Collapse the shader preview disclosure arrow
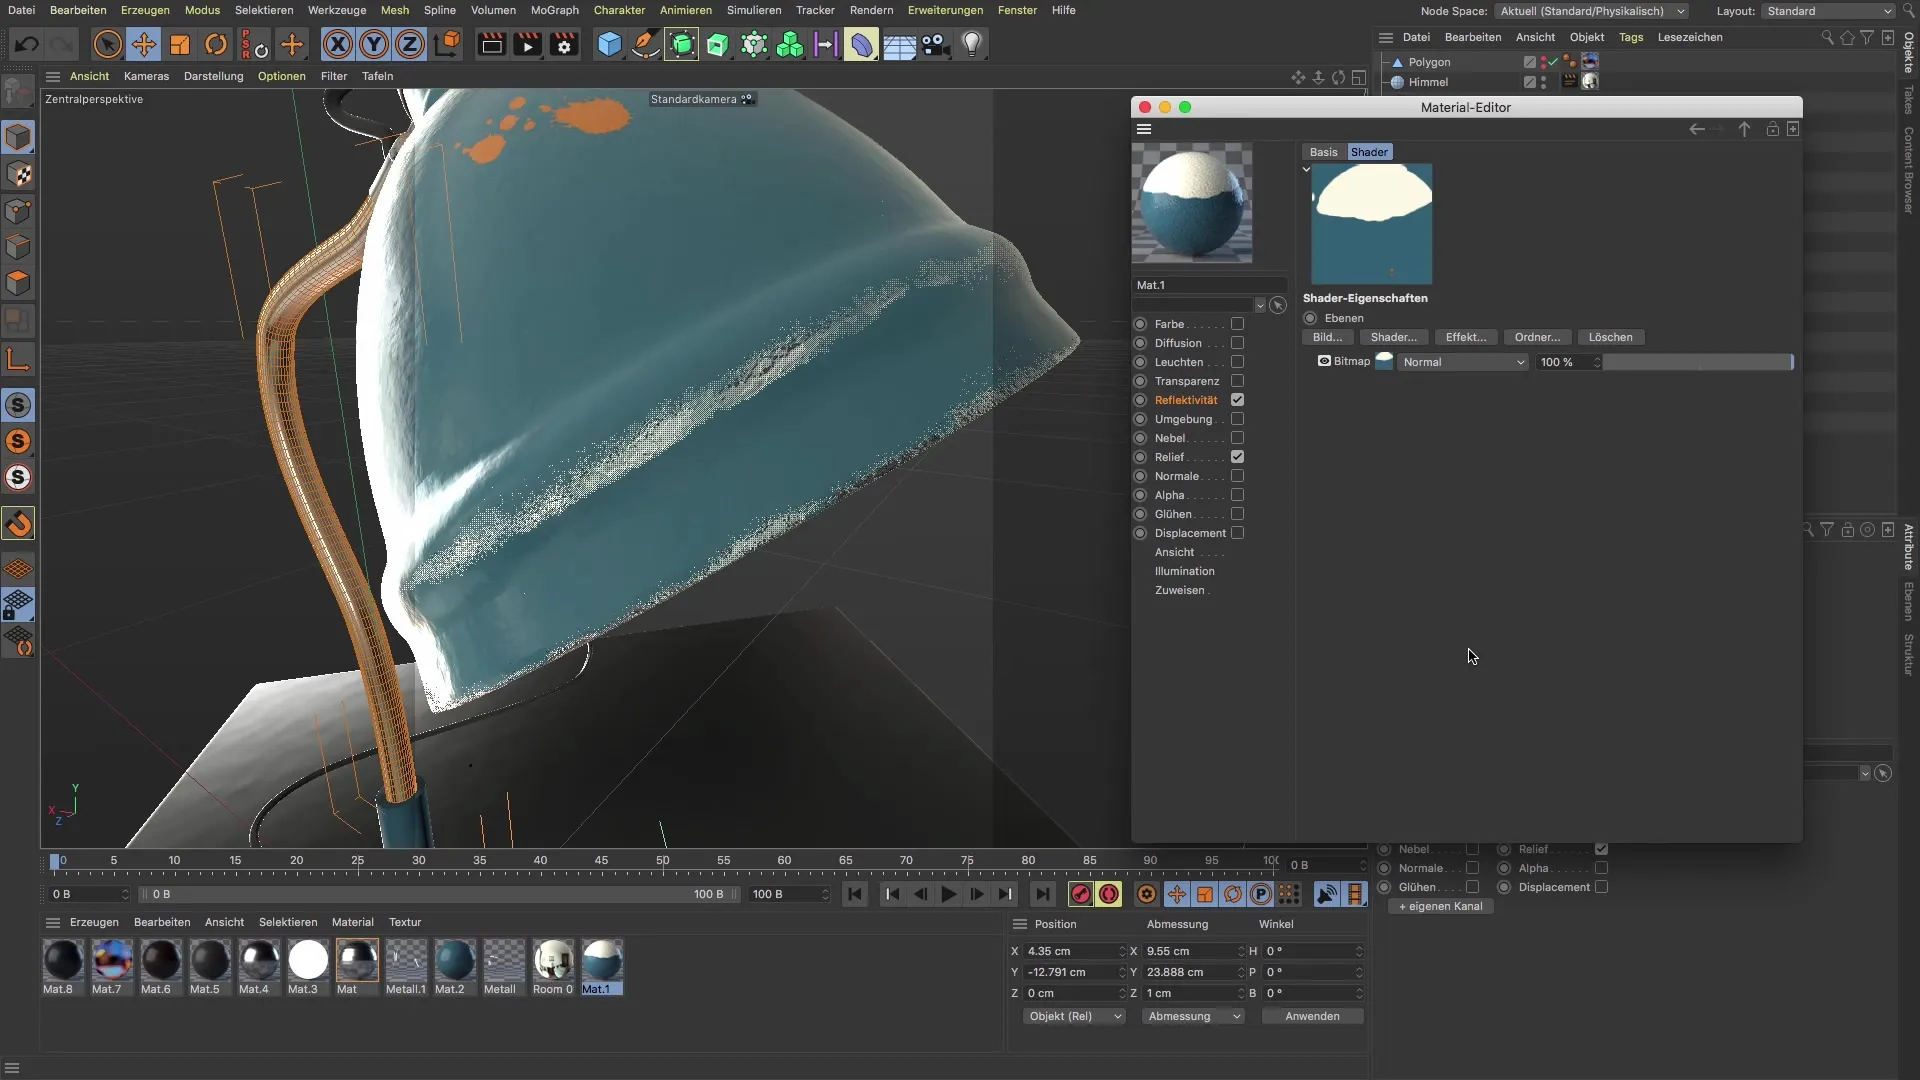 point(1306,169)
